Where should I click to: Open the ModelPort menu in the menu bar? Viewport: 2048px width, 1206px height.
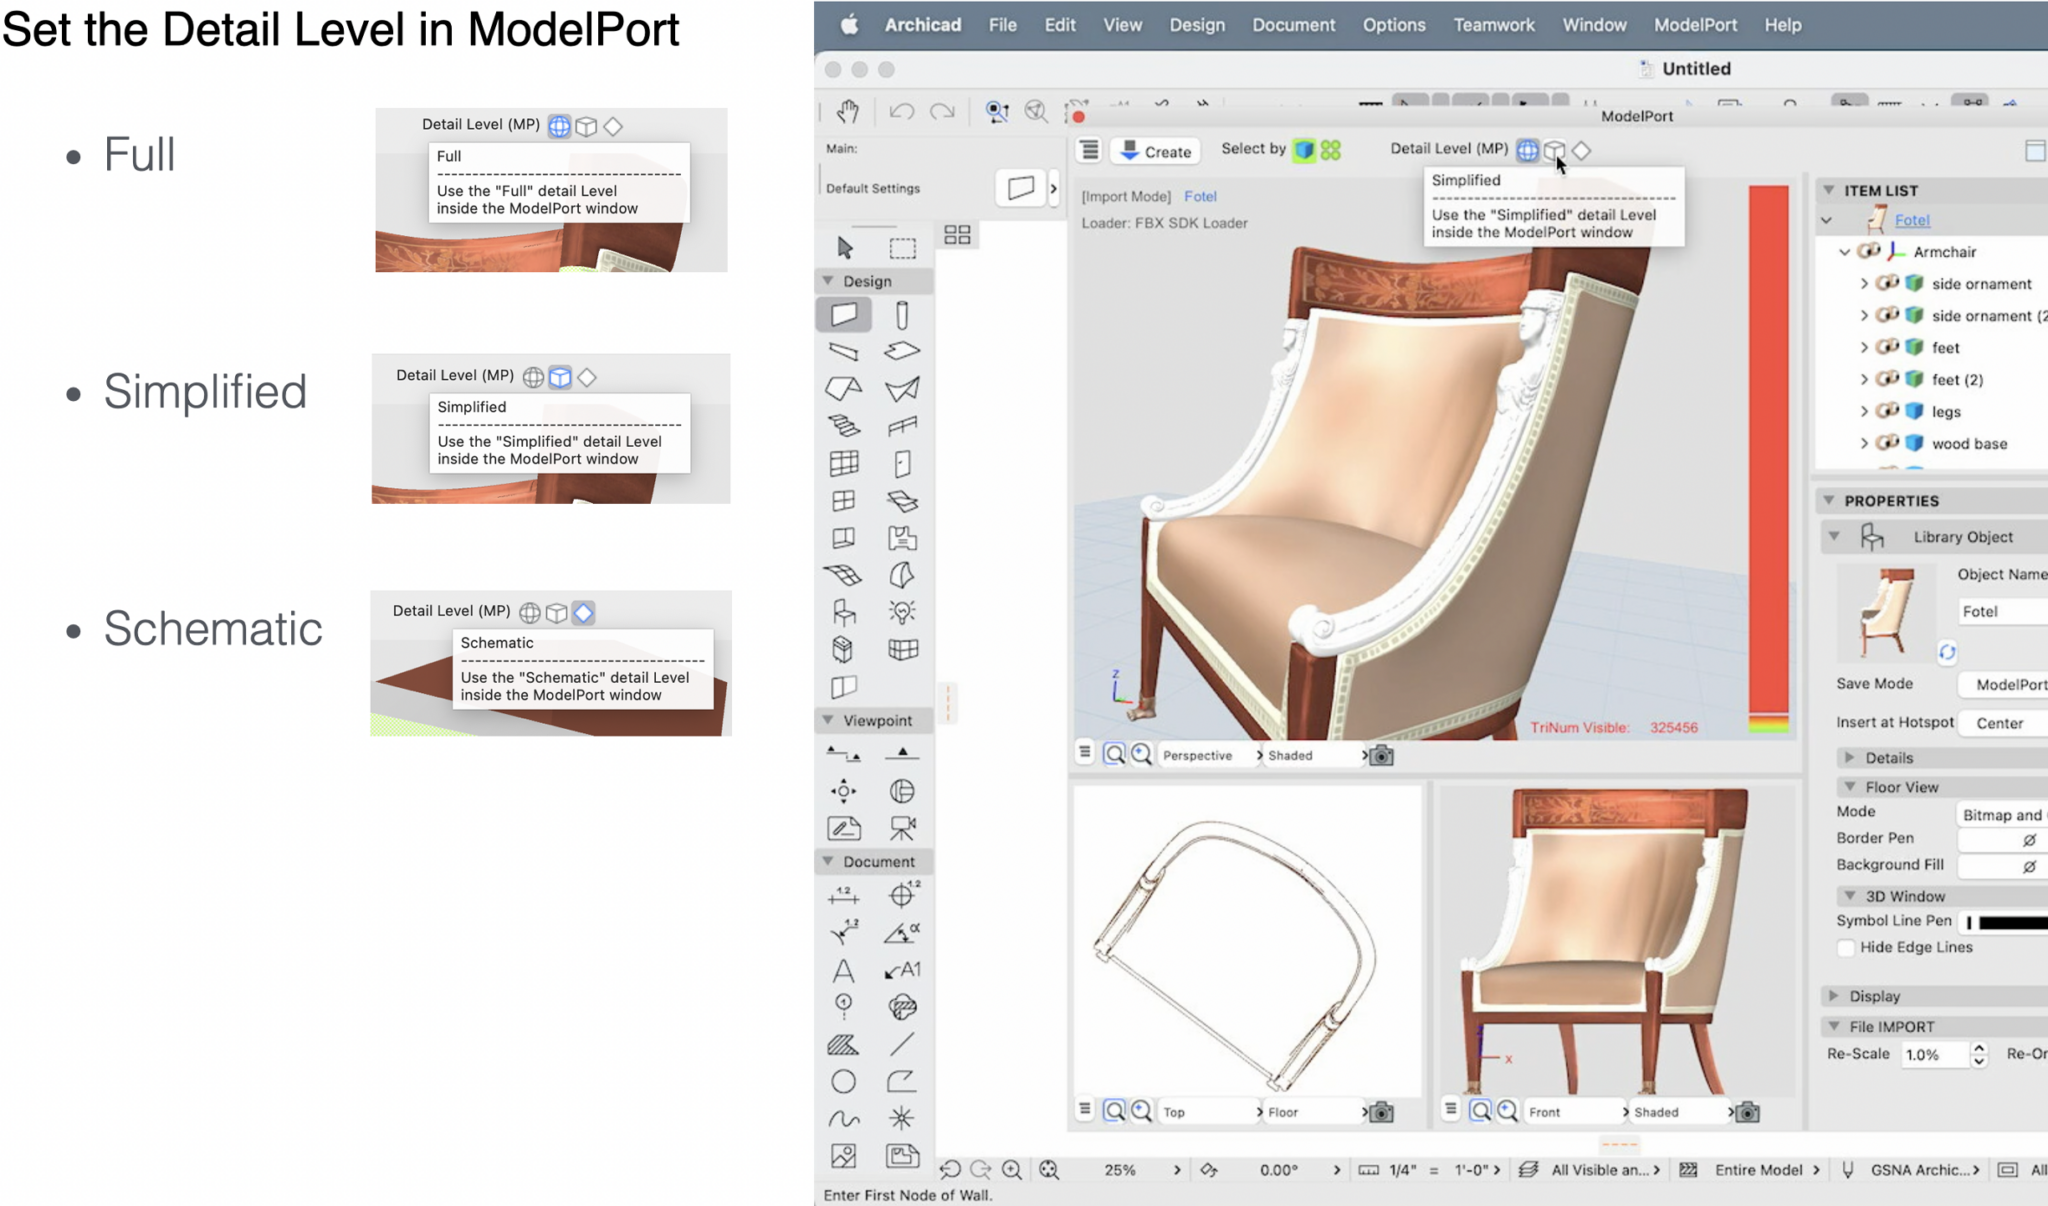click(x=1697, y=24)
